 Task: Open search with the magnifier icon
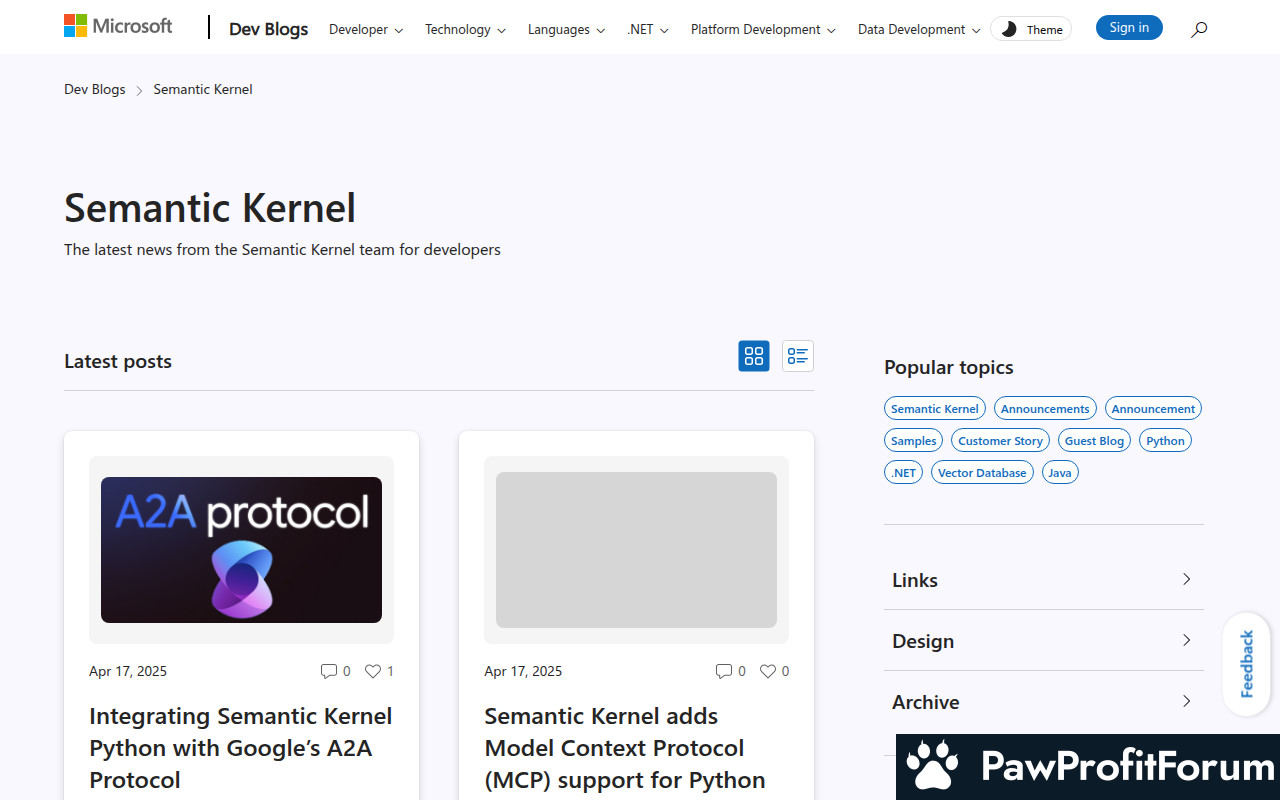pos(1199,29)
